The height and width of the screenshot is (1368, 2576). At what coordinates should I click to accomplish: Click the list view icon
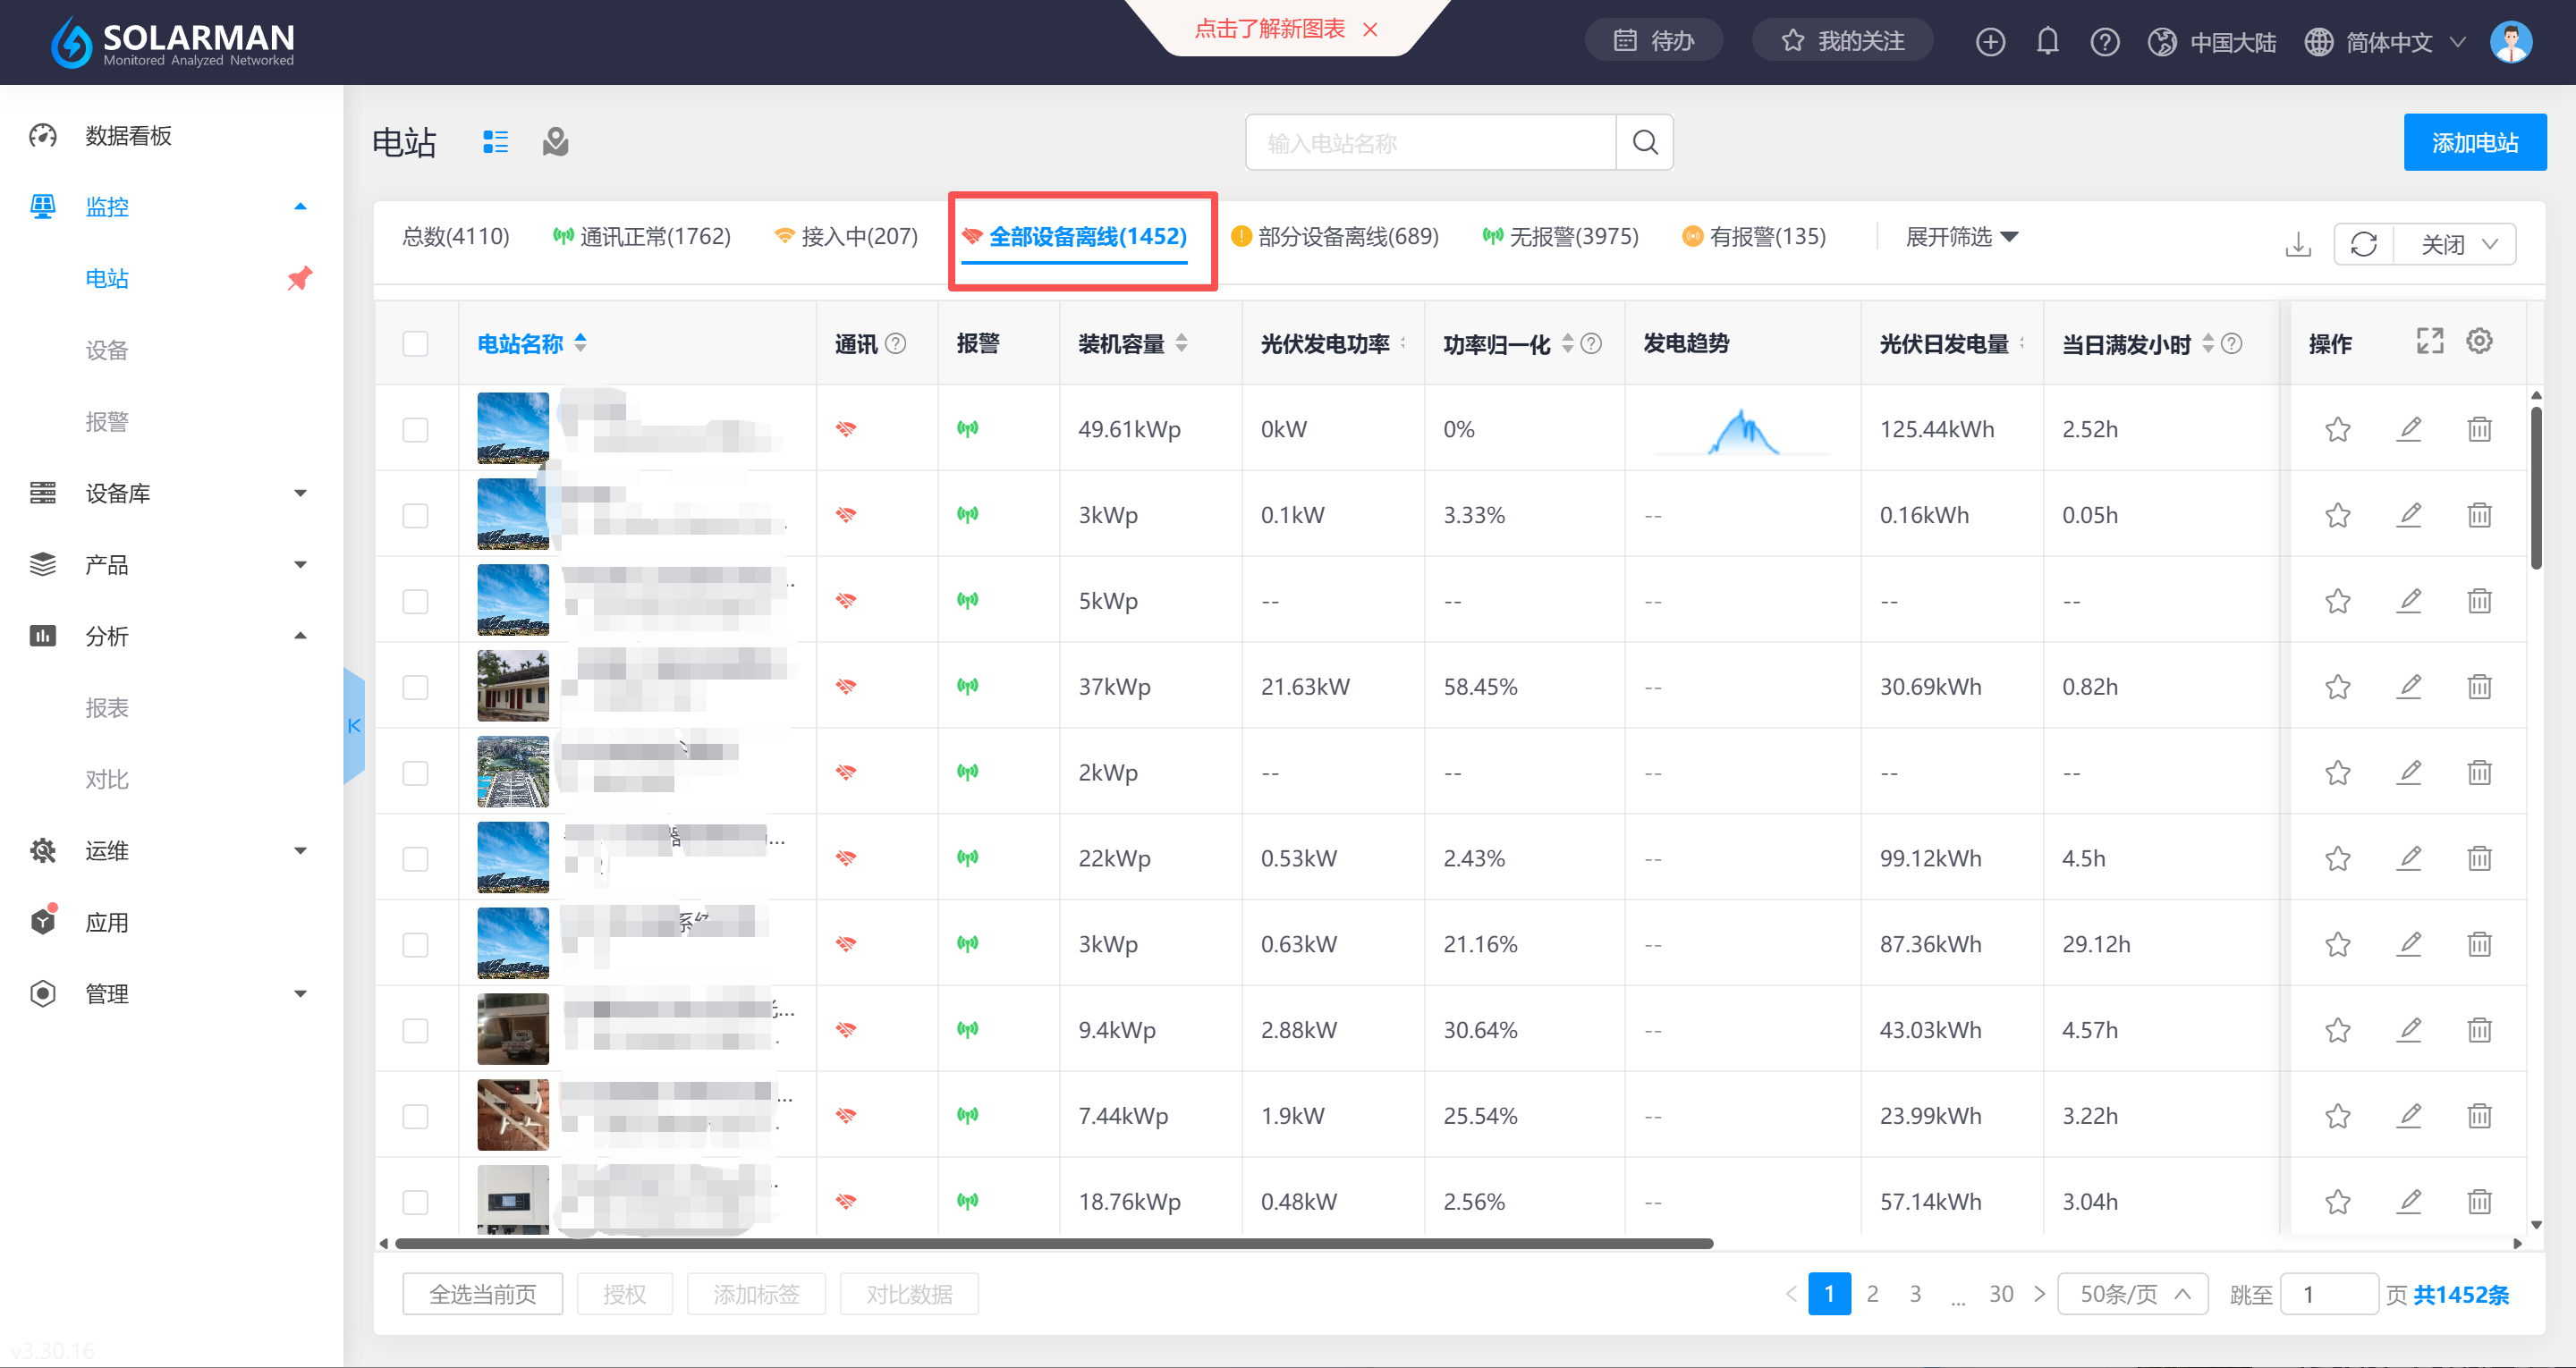[x=495, y=142]
